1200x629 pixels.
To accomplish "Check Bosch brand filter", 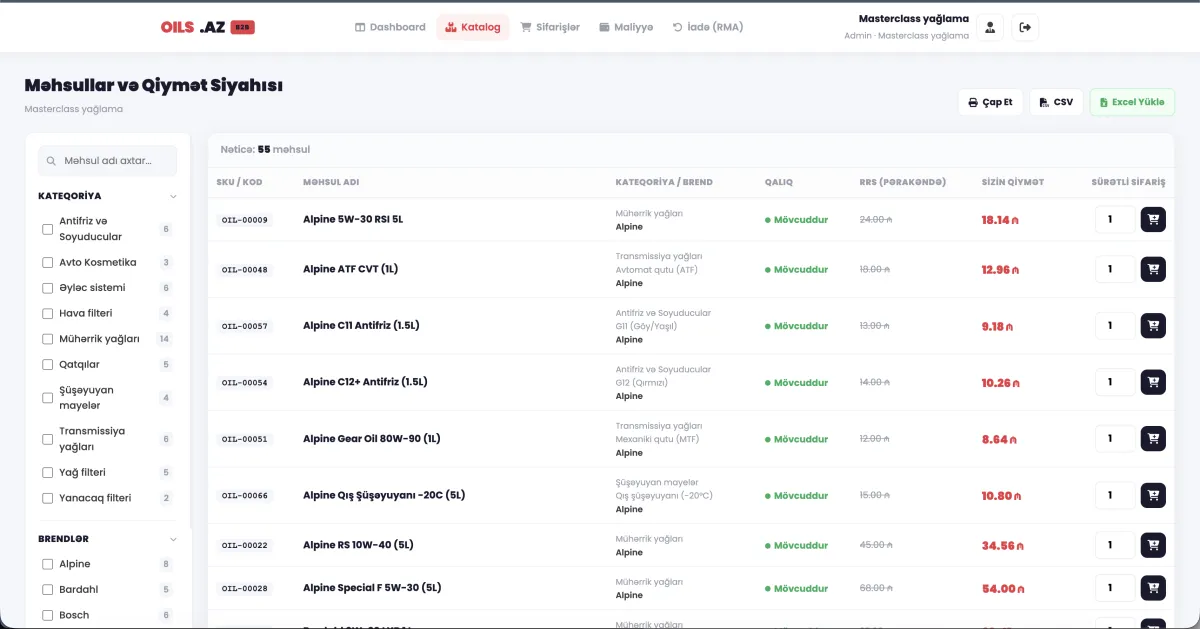I will point(47,615).
